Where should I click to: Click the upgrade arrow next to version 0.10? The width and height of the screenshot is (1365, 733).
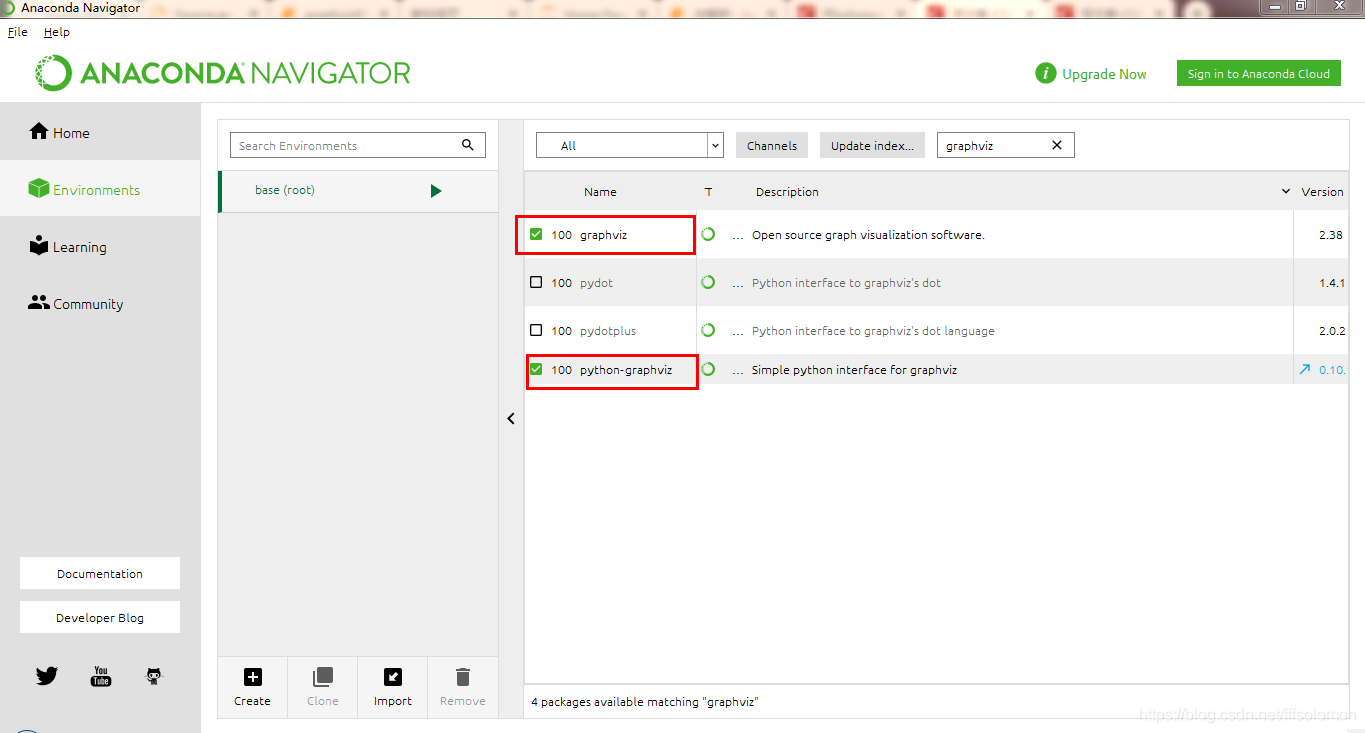1305,369
